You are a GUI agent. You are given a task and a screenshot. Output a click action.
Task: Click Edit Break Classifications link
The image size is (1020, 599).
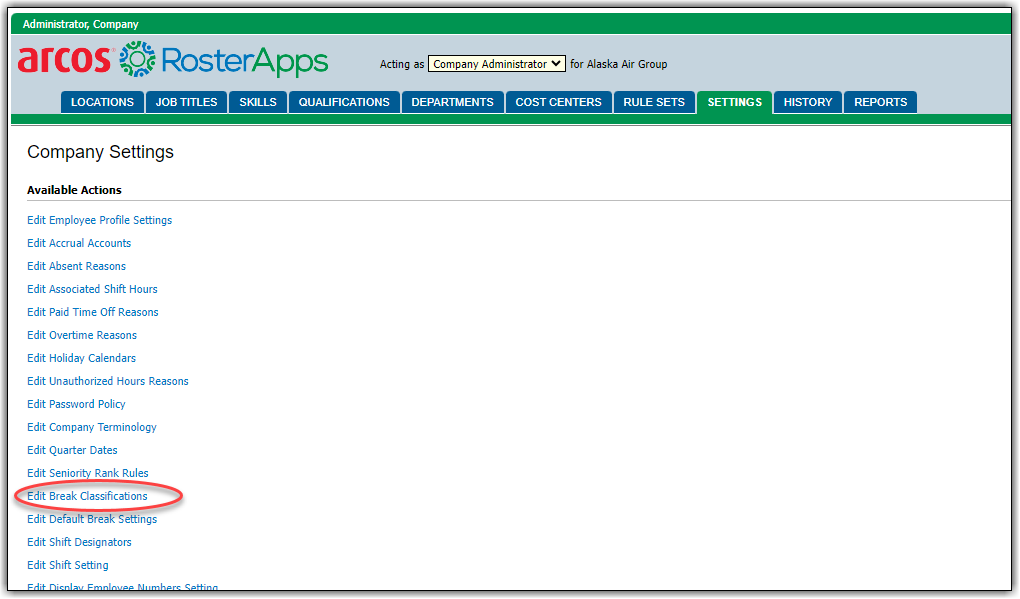[87, 496]
